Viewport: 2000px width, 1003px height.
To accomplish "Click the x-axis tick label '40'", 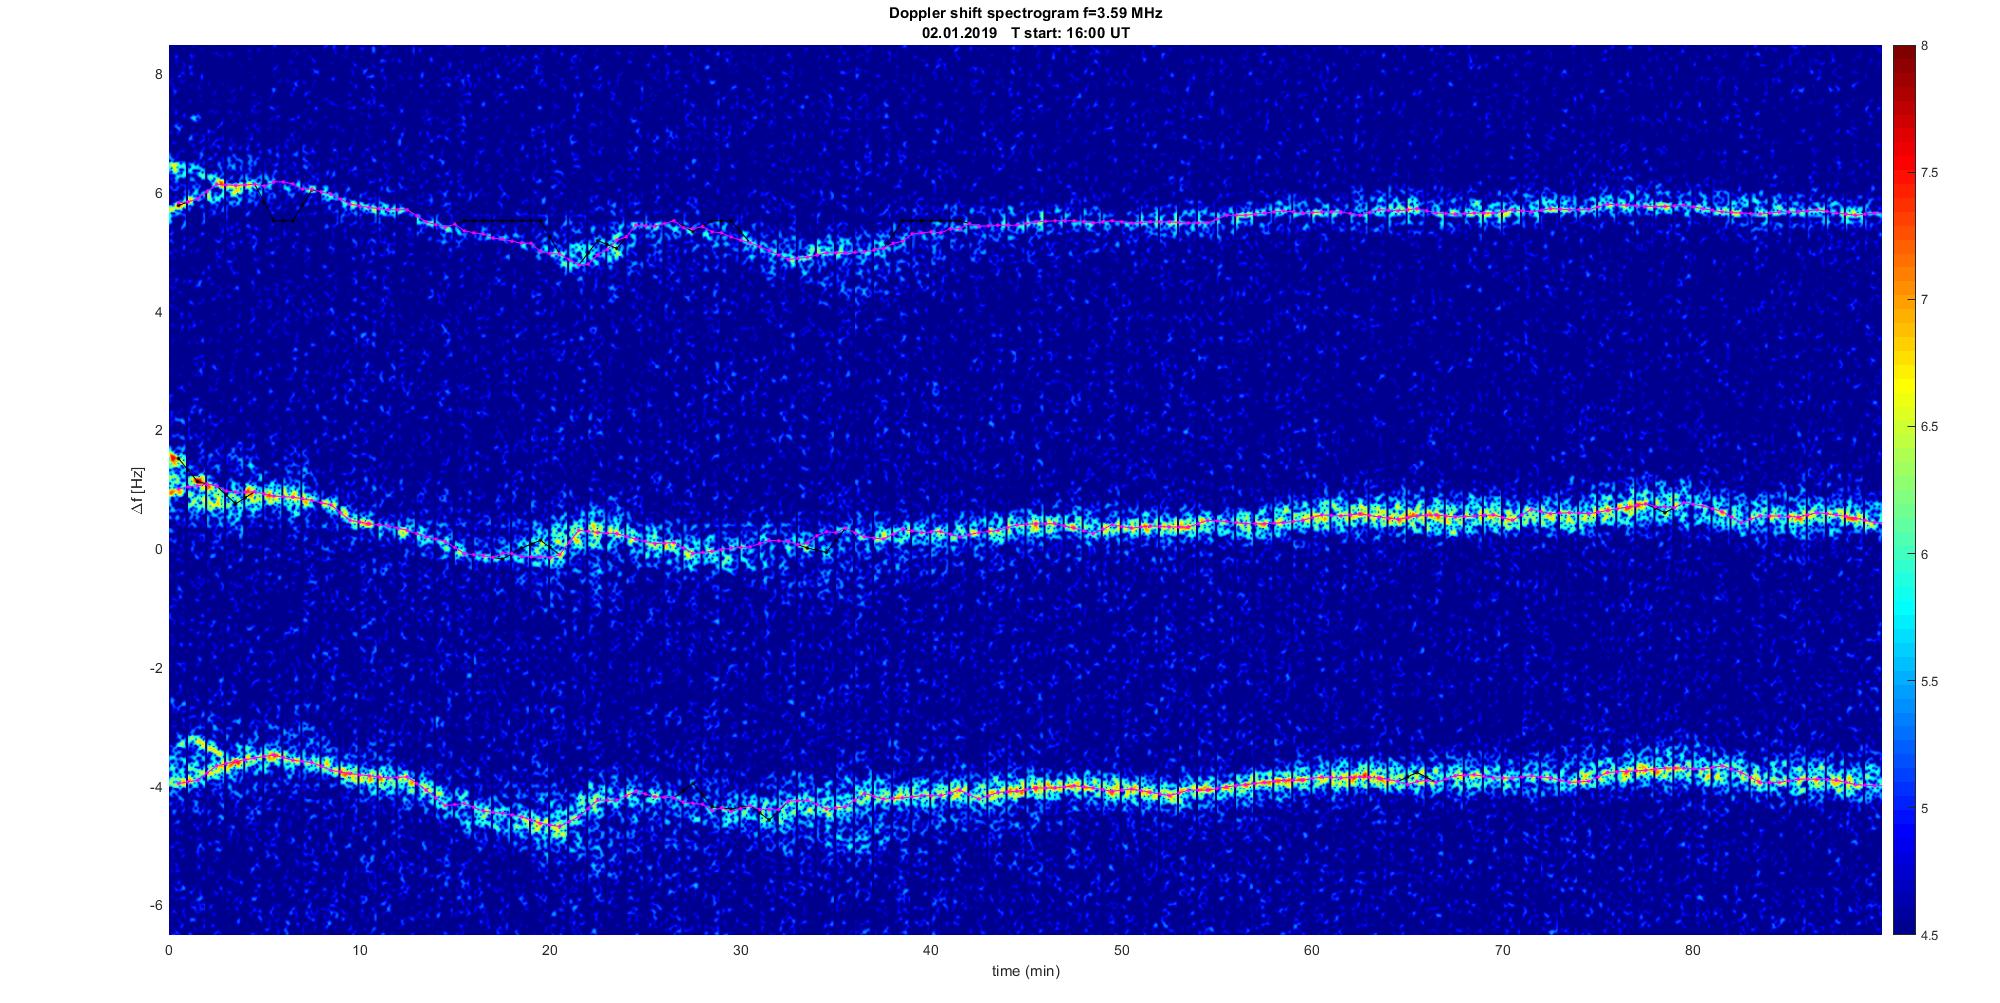I will pyautogui.click(x=931, y=950).
